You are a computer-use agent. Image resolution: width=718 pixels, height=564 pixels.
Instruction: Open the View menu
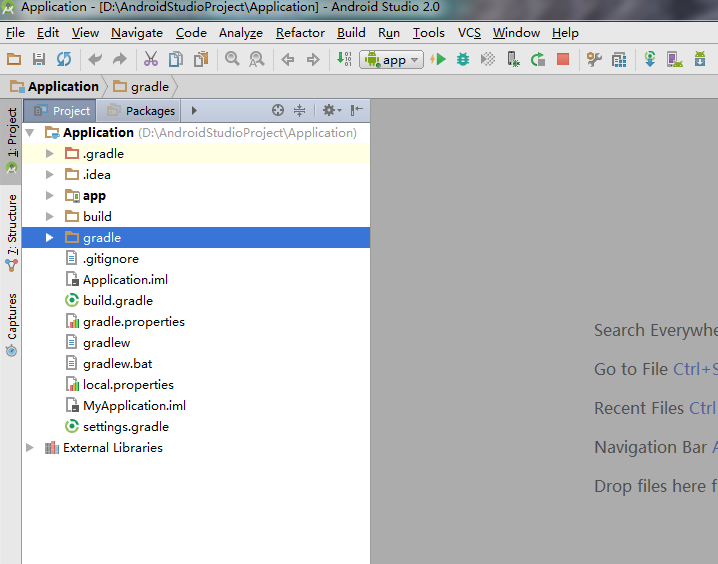[x=85, y=33]
